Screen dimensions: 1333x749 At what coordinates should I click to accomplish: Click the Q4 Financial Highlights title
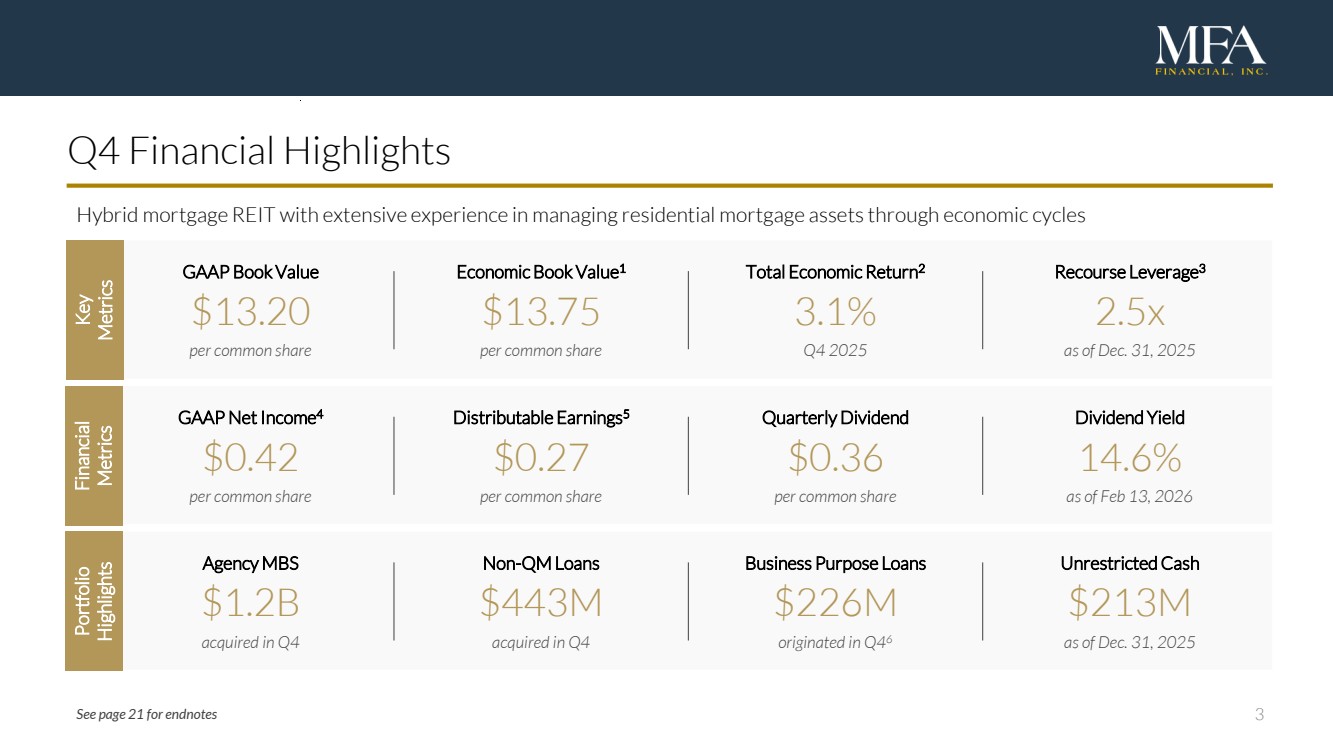pyautogui.click(x=259, y=152)
